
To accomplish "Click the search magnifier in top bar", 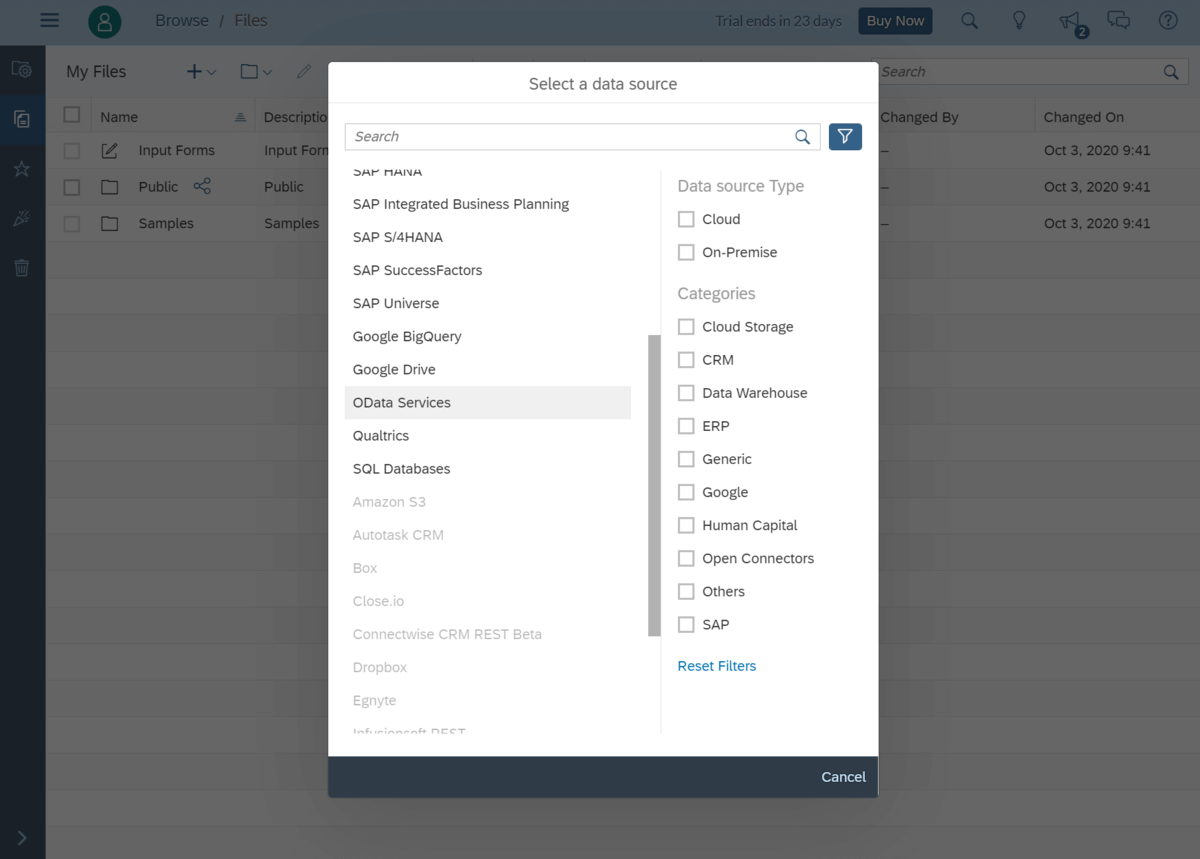I will tap(969, 20).
